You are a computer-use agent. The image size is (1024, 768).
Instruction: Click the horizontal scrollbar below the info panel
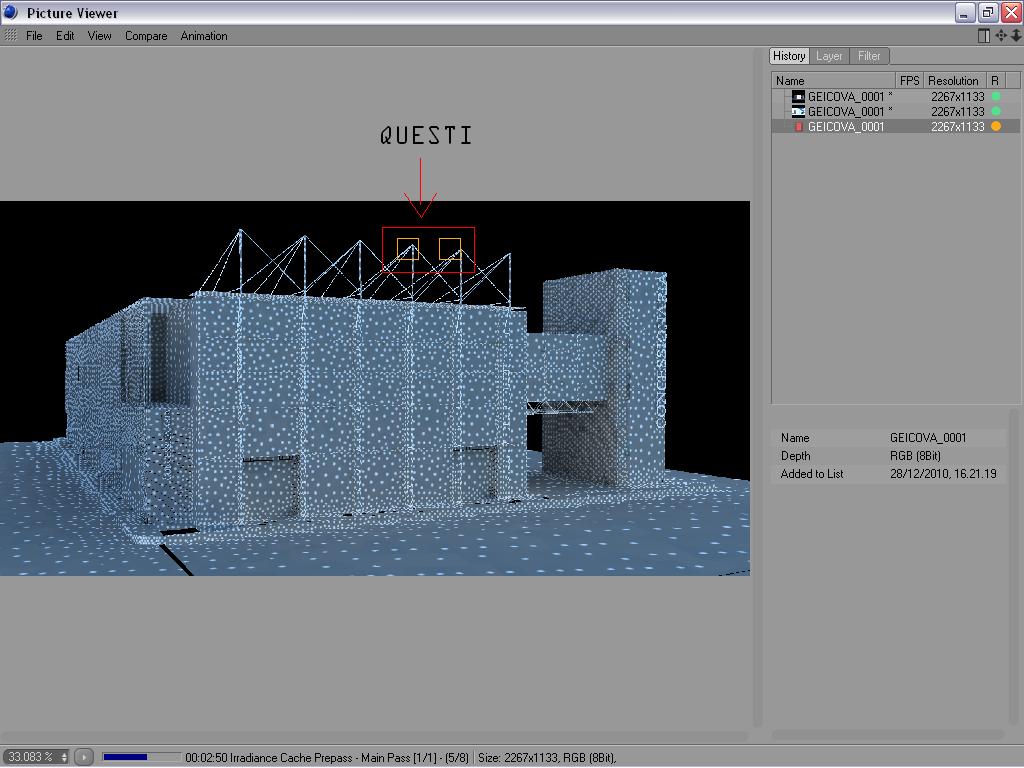coord(888,735)
